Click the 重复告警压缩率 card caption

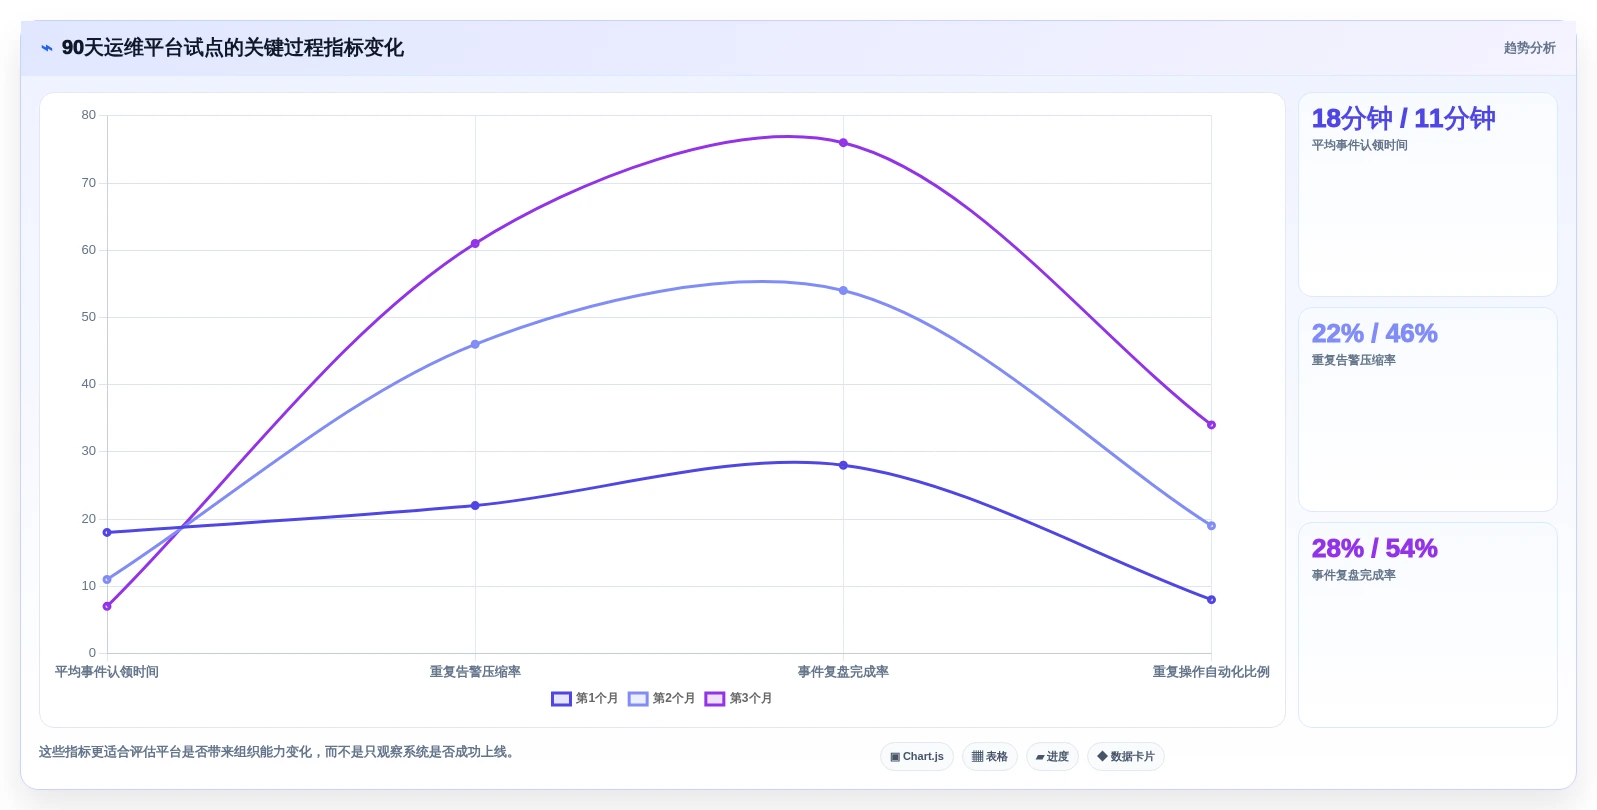[x=1353, y=361]
